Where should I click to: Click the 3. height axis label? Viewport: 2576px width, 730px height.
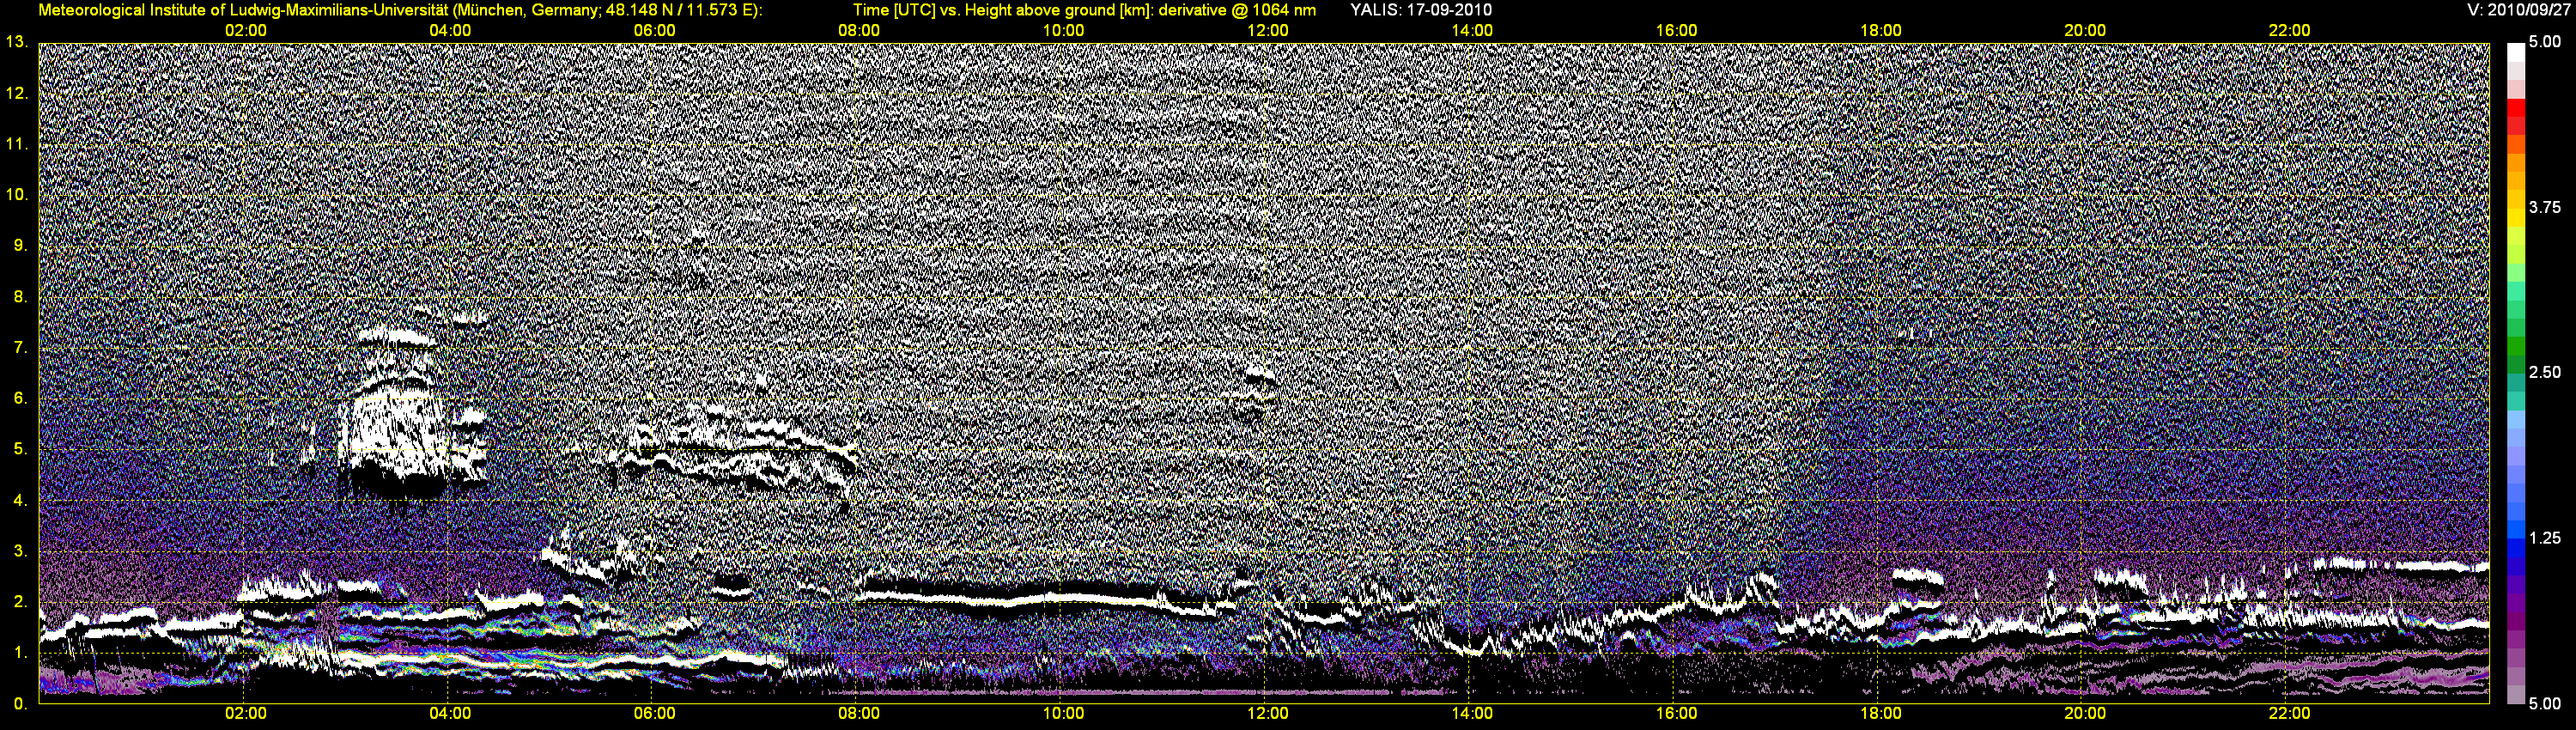click(x=20, y=552)
